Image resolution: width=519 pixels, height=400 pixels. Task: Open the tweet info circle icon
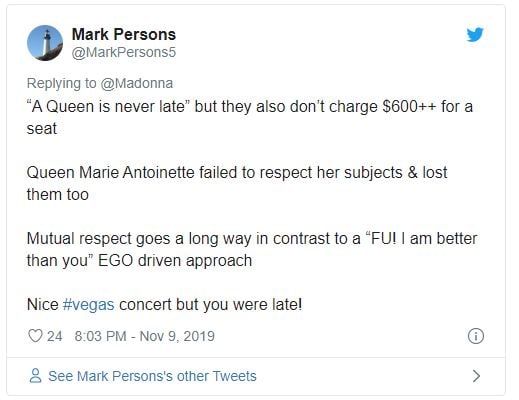[476, 336]
